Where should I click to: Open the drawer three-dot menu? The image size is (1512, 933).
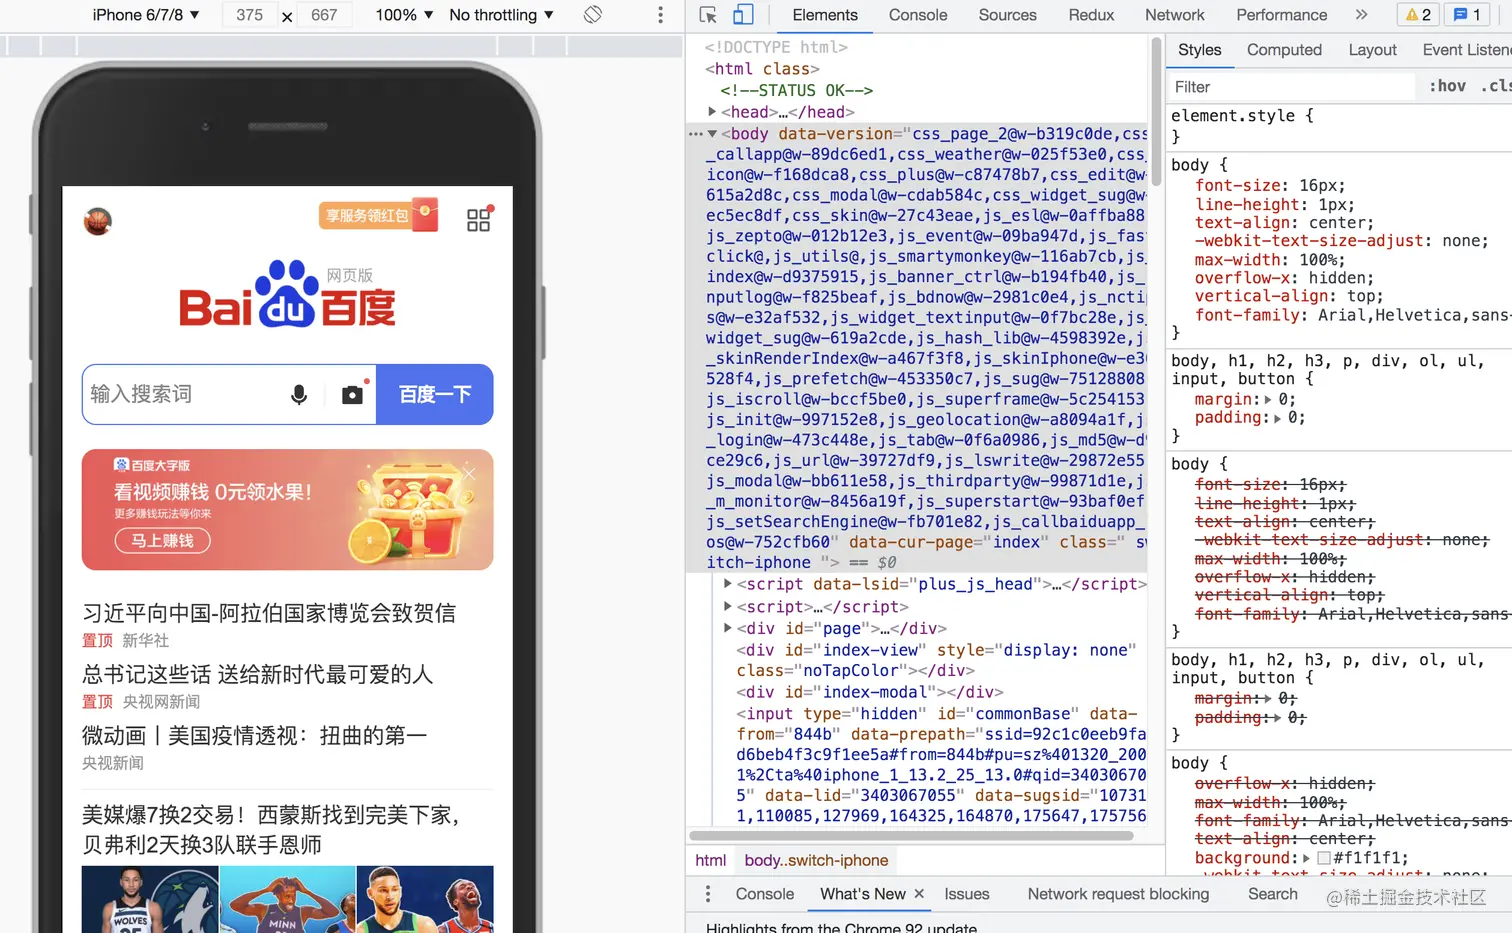(708, 894)
